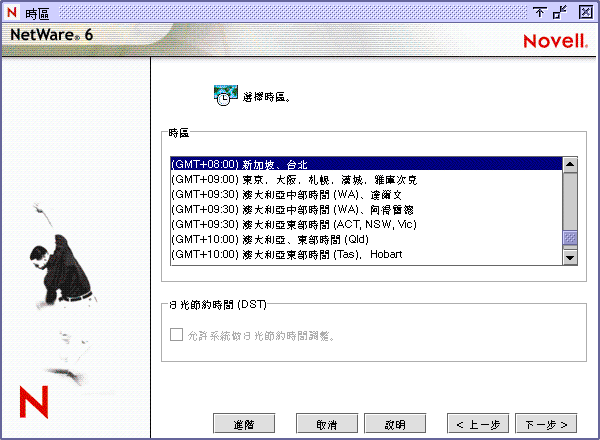Close the 時區 window

[x=585, y=13]
